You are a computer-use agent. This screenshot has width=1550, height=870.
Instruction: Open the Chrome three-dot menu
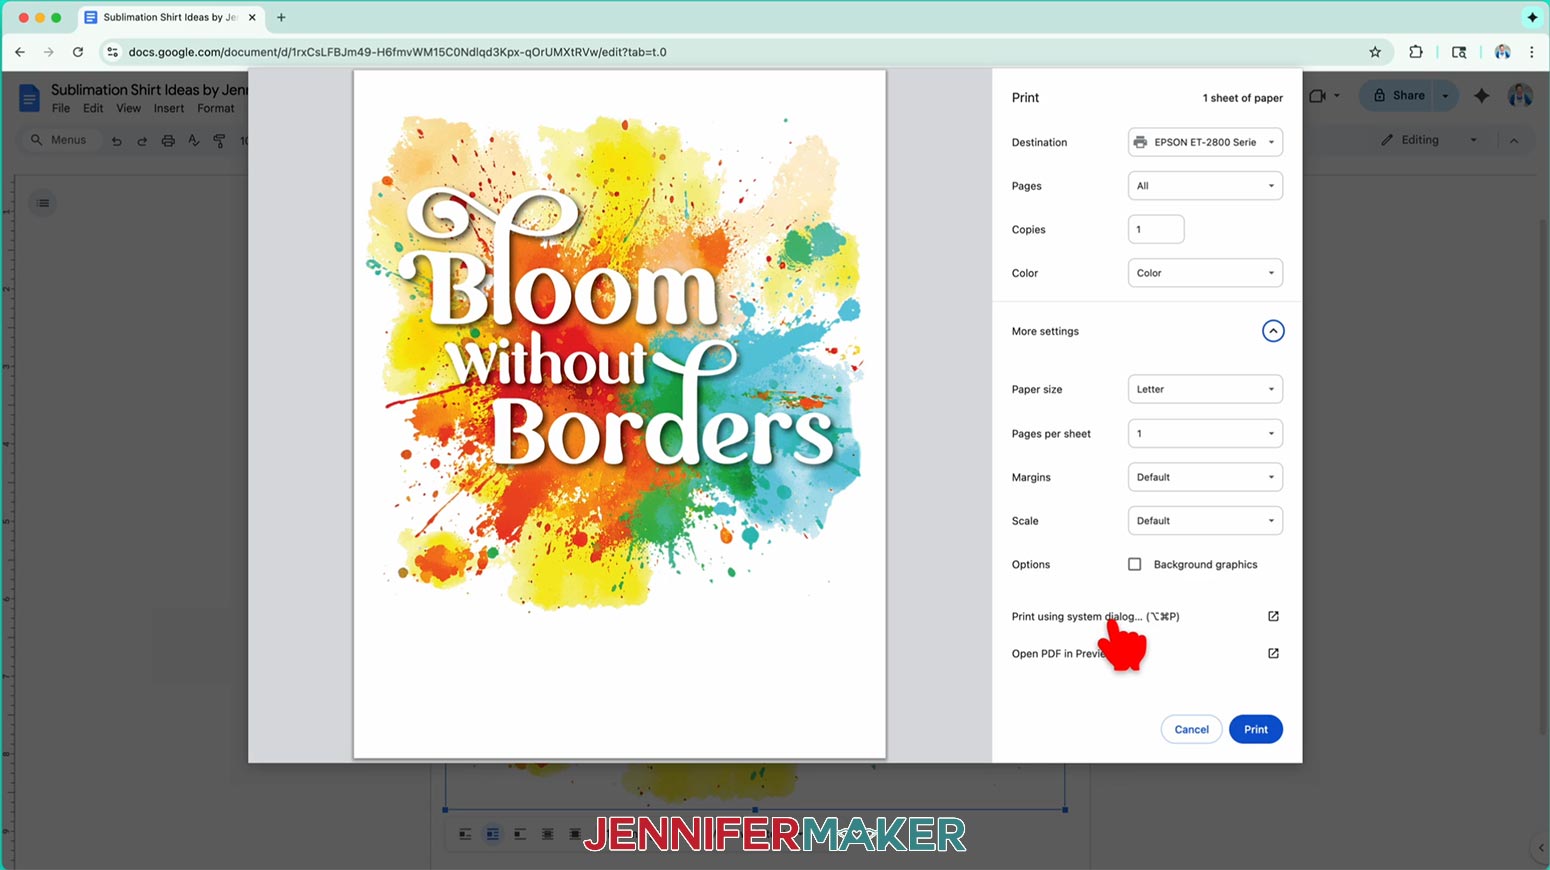click(x=1532, y=52)
